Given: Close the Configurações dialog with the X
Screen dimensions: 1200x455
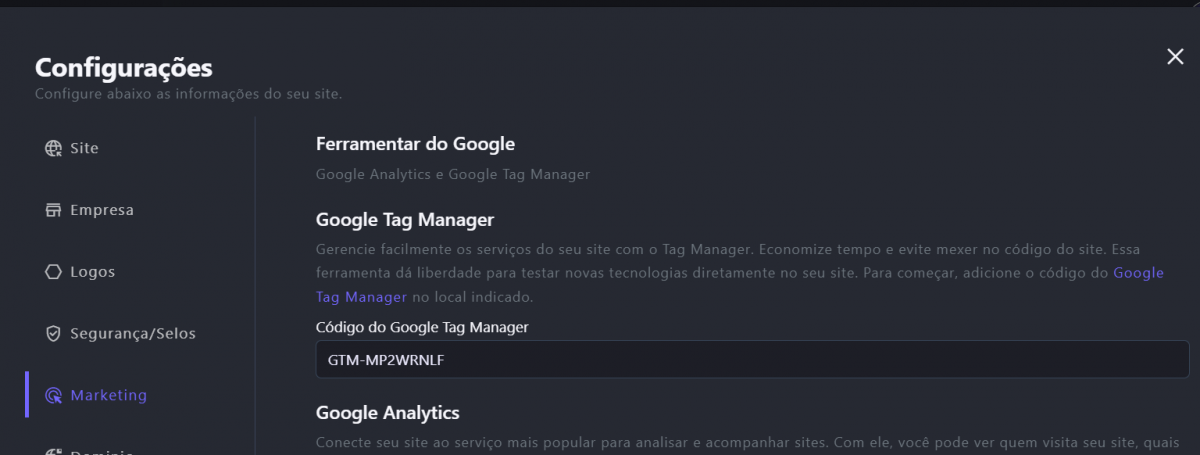Looking at the screenshot, I should tap(1175, 57).
